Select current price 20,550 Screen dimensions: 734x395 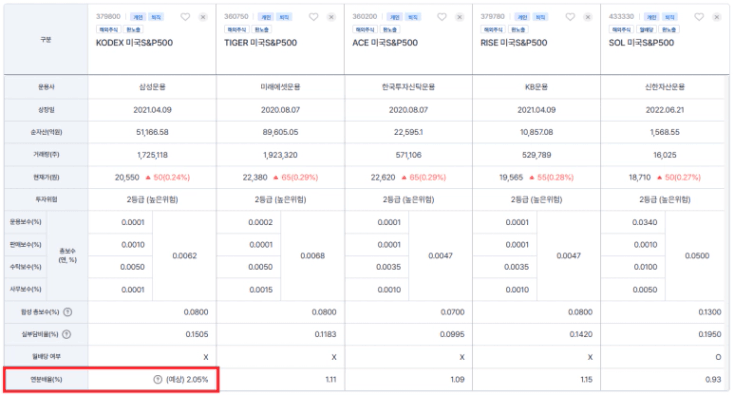(127, 177)
